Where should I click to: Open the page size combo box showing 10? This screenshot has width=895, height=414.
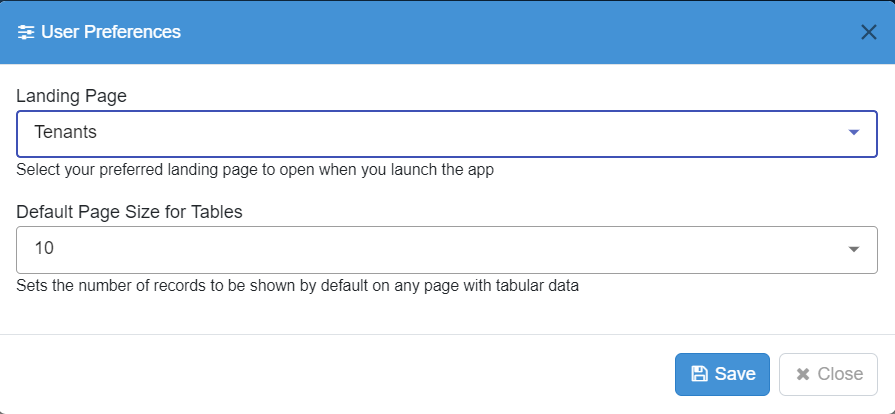coord(447,250)
